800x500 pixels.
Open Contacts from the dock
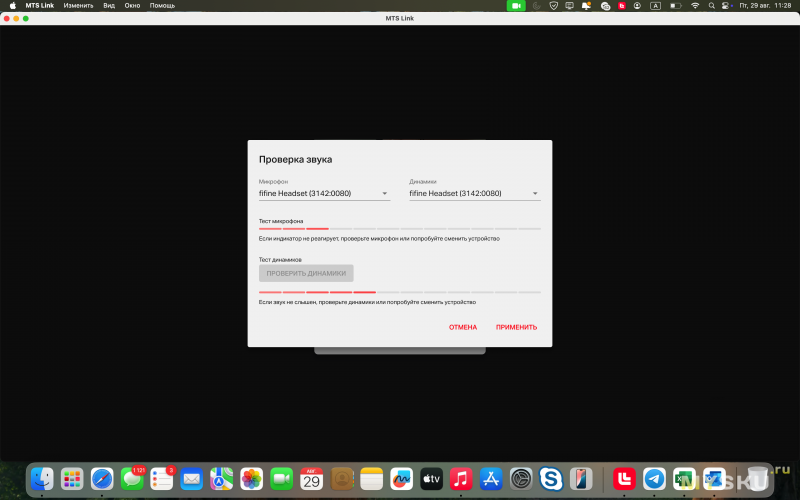coord(342,479)
